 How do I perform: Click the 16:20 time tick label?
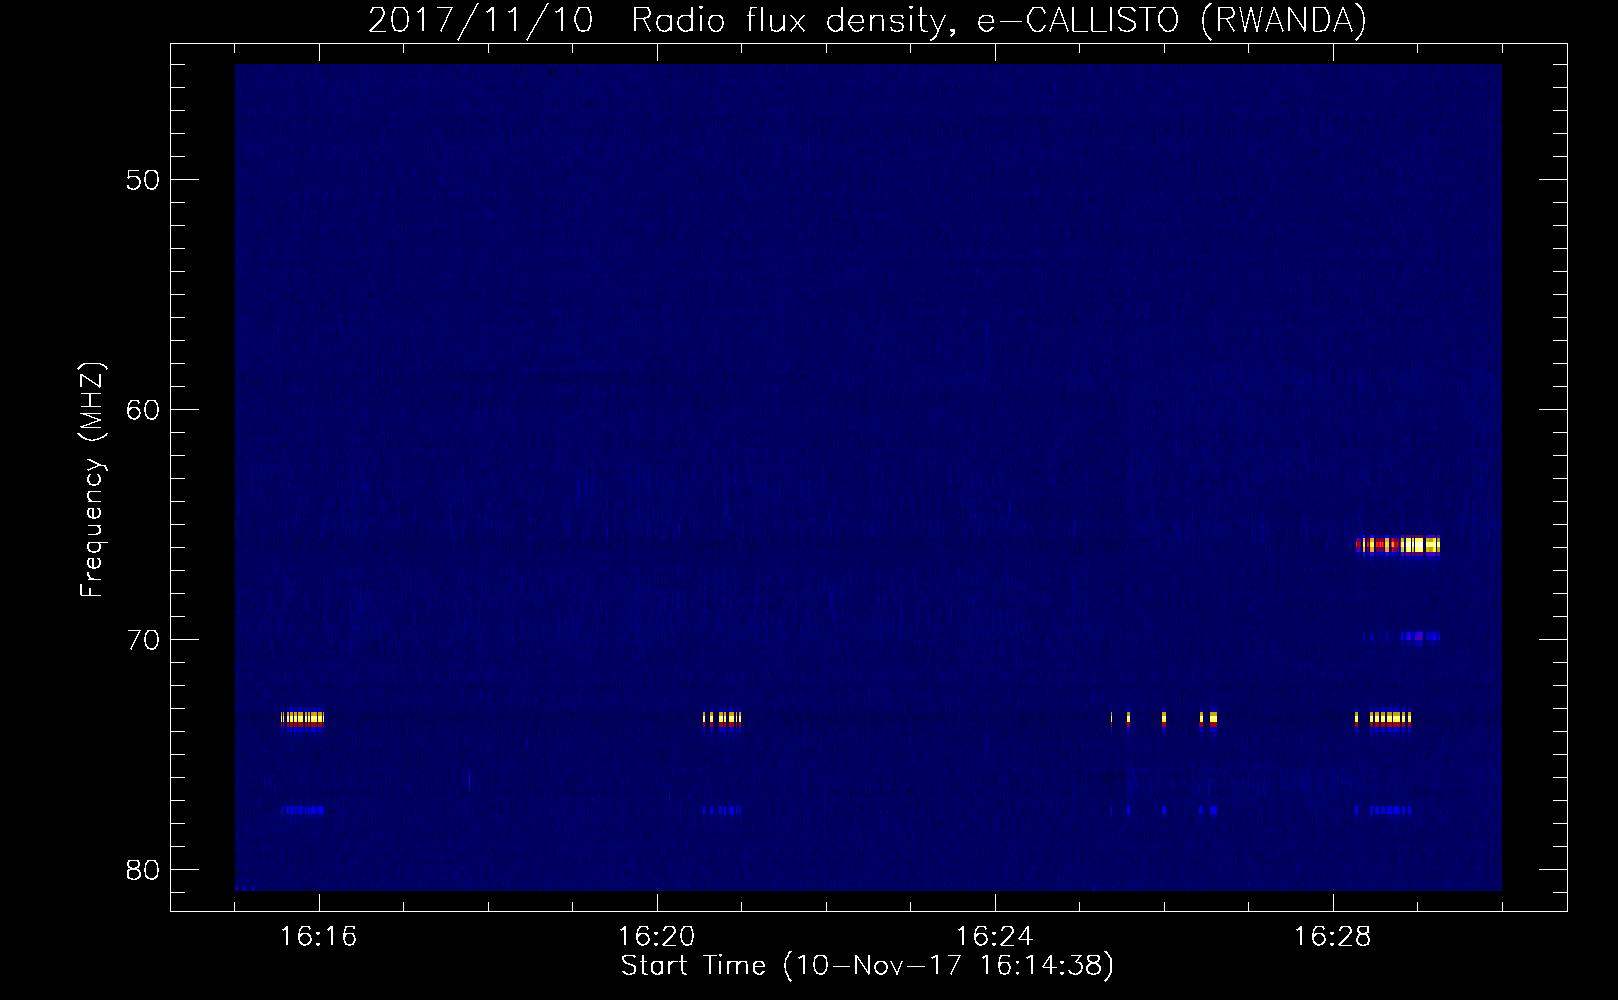click(656, 936)
